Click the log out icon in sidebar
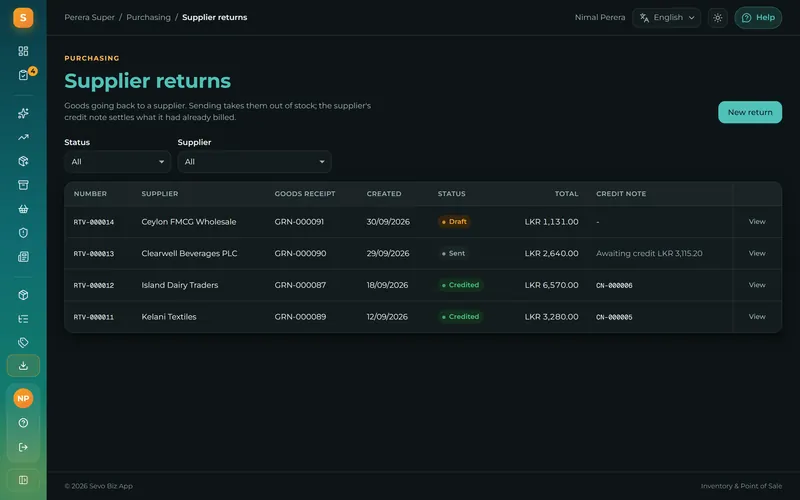 [x=23, y=447]
